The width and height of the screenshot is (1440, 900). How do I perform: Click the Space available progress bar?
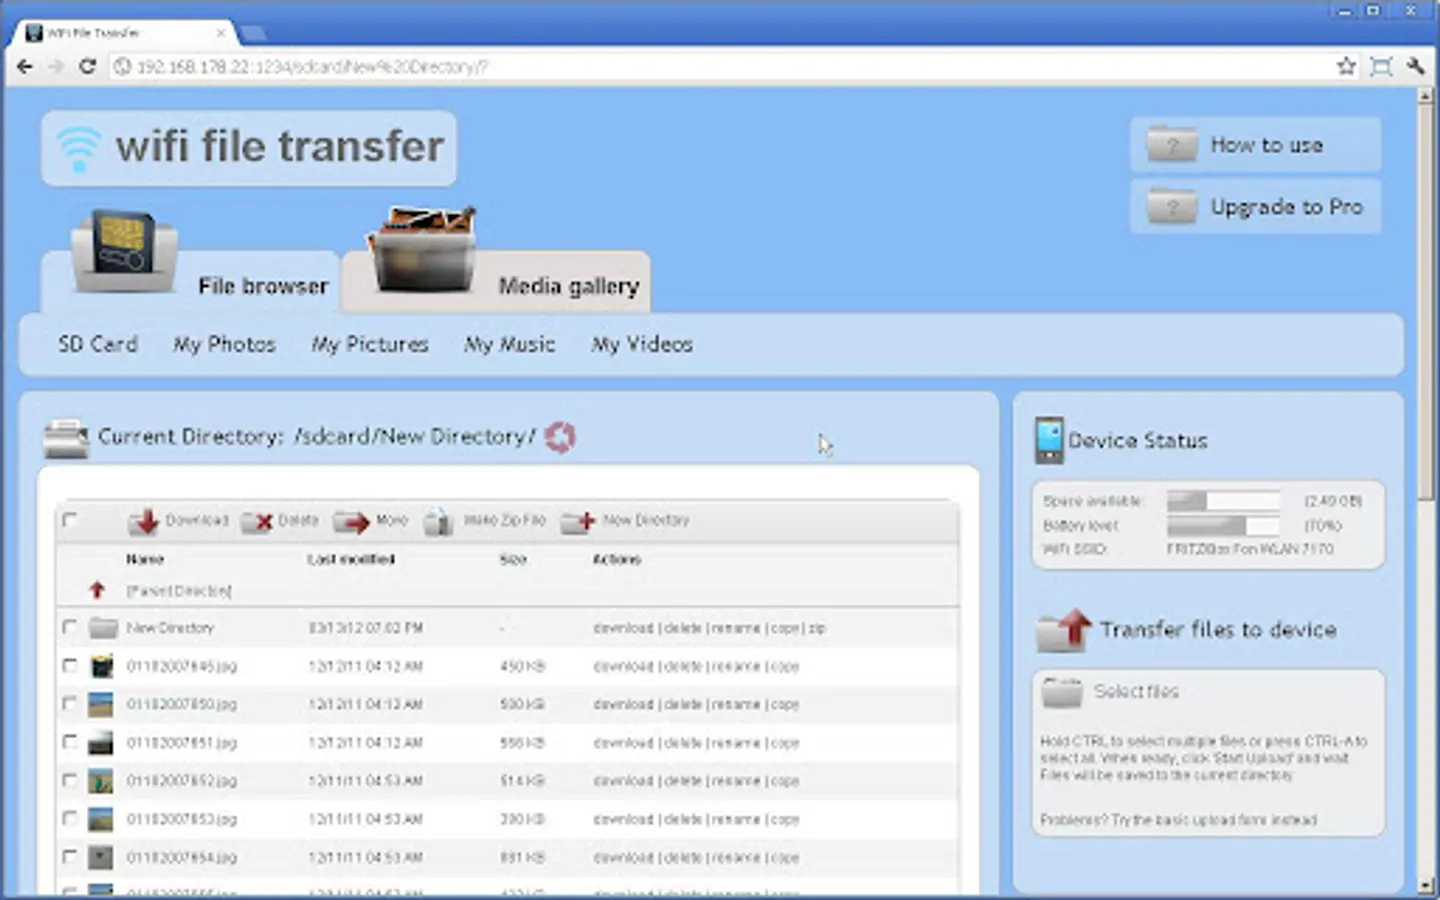point(1224,501)
